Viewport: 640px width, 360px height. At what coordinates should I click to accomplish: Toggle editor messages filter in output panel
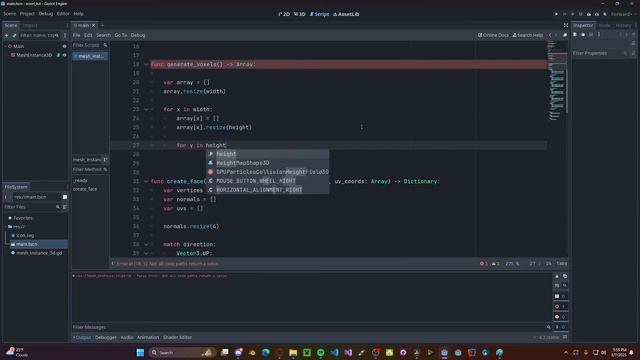[560, 327]
